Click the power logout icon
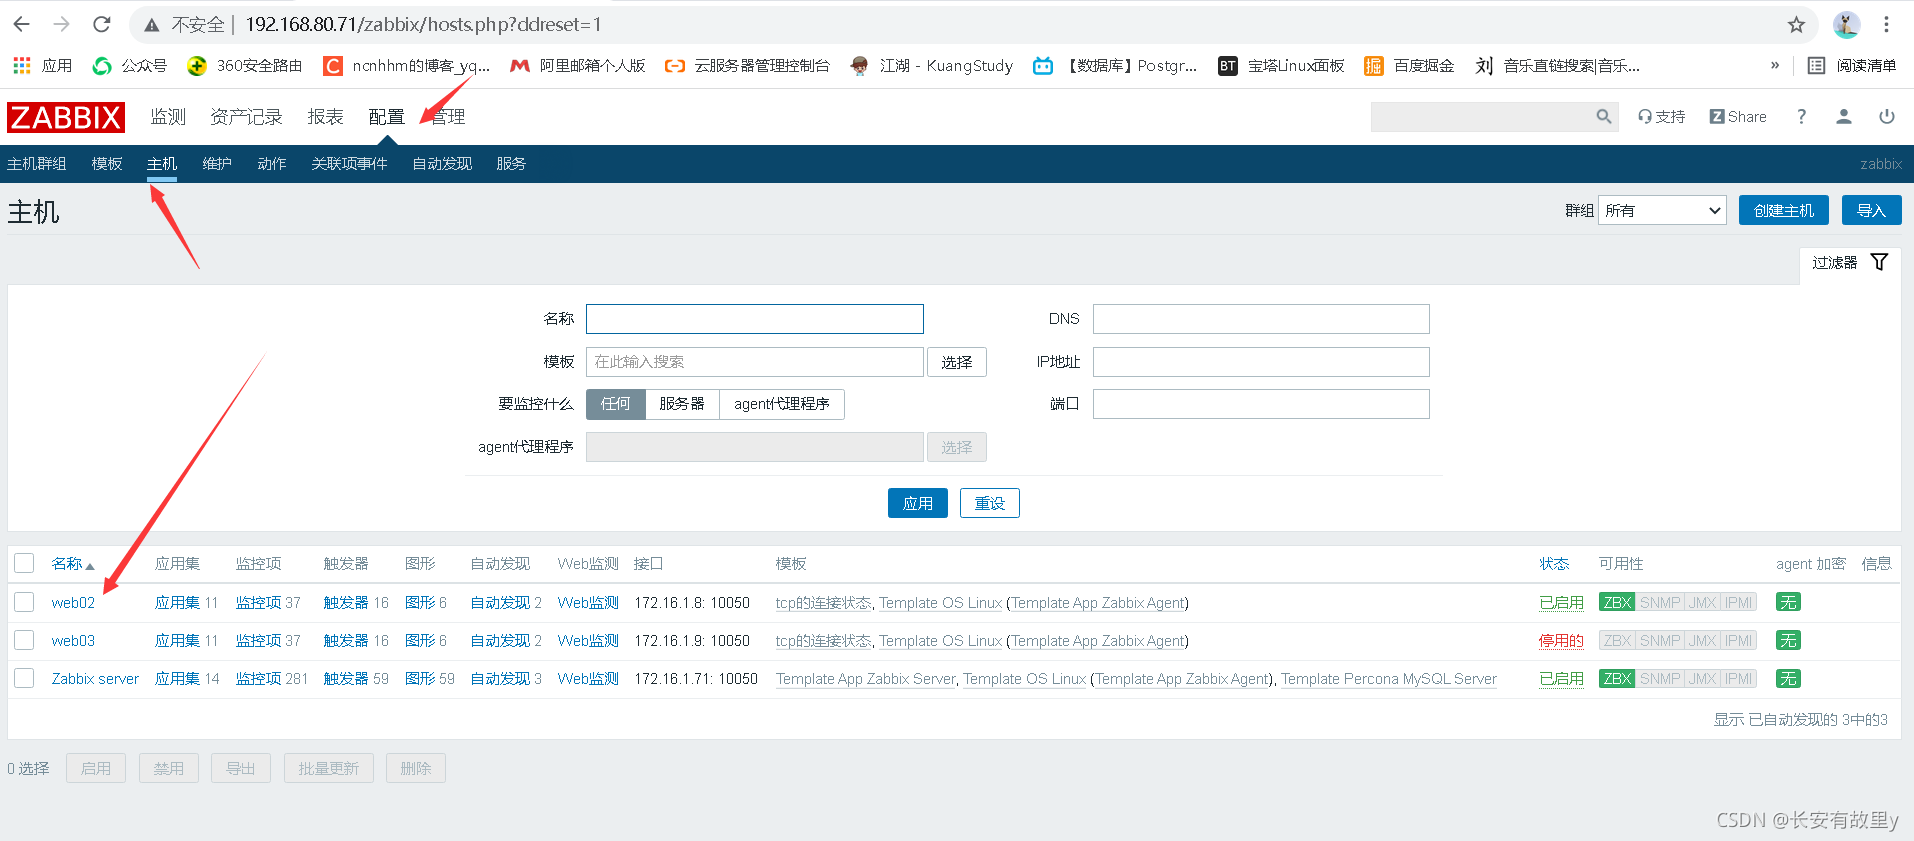The height and width of the screenshot is (841, 1914). (x=1887, y=117)
